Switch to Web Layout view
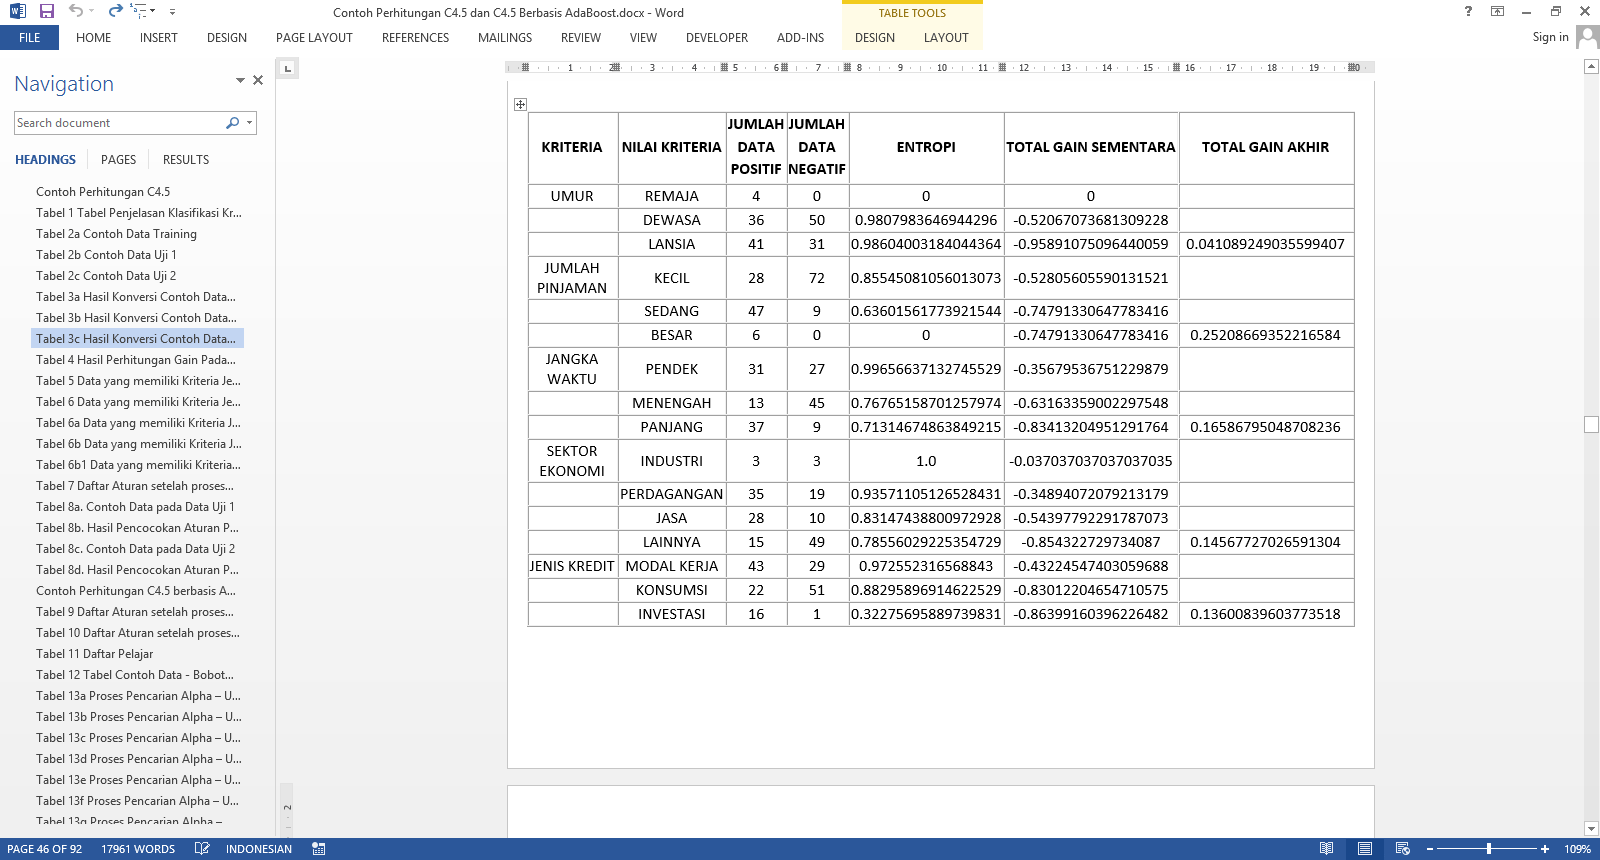Screen dimensions: 1600x860 coord(1402,849)
